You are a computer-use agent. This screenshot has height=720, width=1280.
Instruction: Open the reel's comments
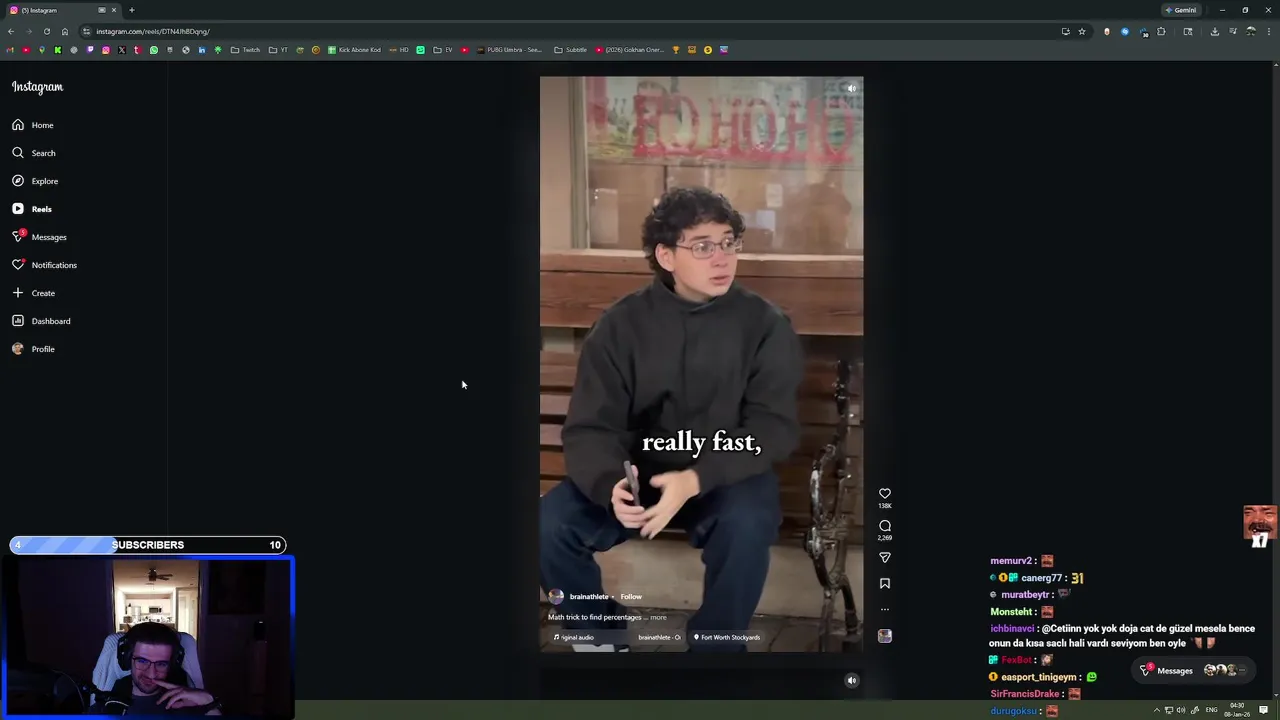click(885, 526)
